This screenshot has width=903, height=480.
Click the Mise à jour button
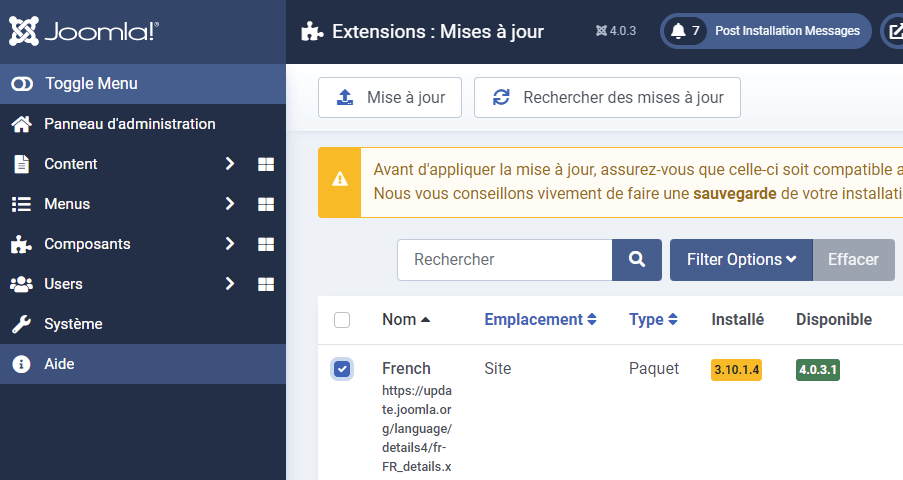[390, 97]
